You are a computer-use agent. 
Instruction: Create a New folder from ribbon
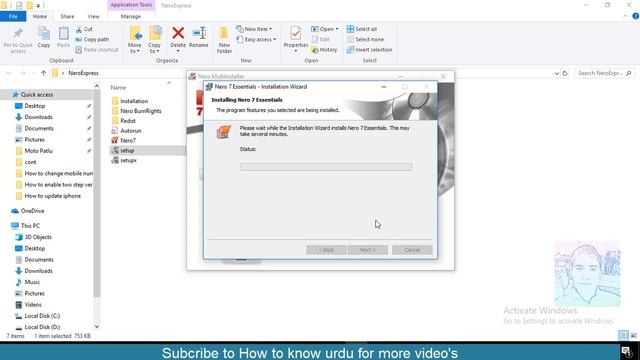click(x=224, y=40)
